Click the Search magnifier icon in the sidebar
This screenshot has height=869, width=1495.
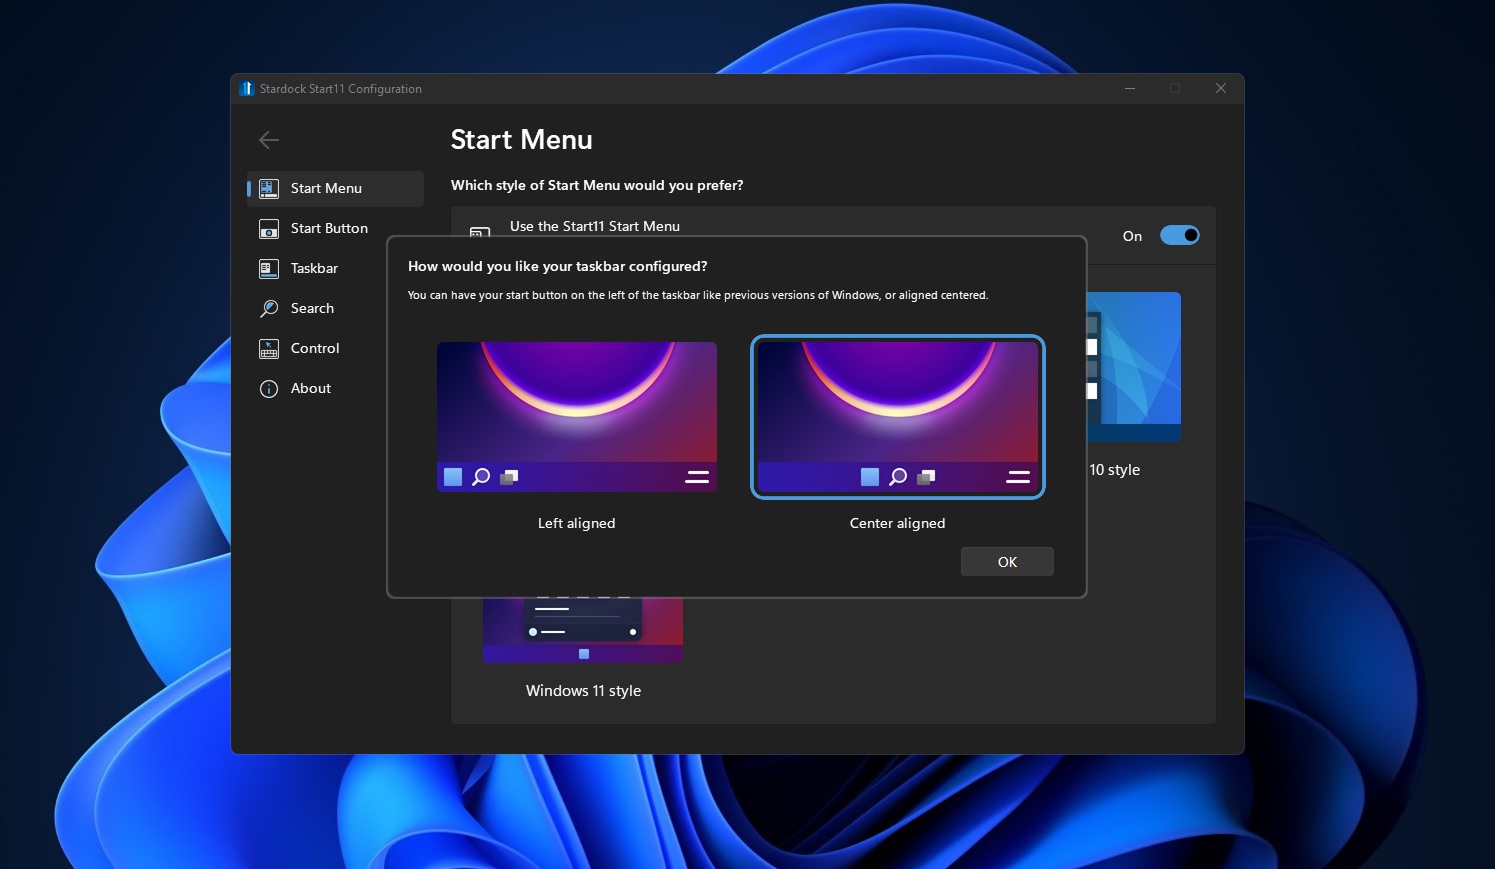(267, 308)
